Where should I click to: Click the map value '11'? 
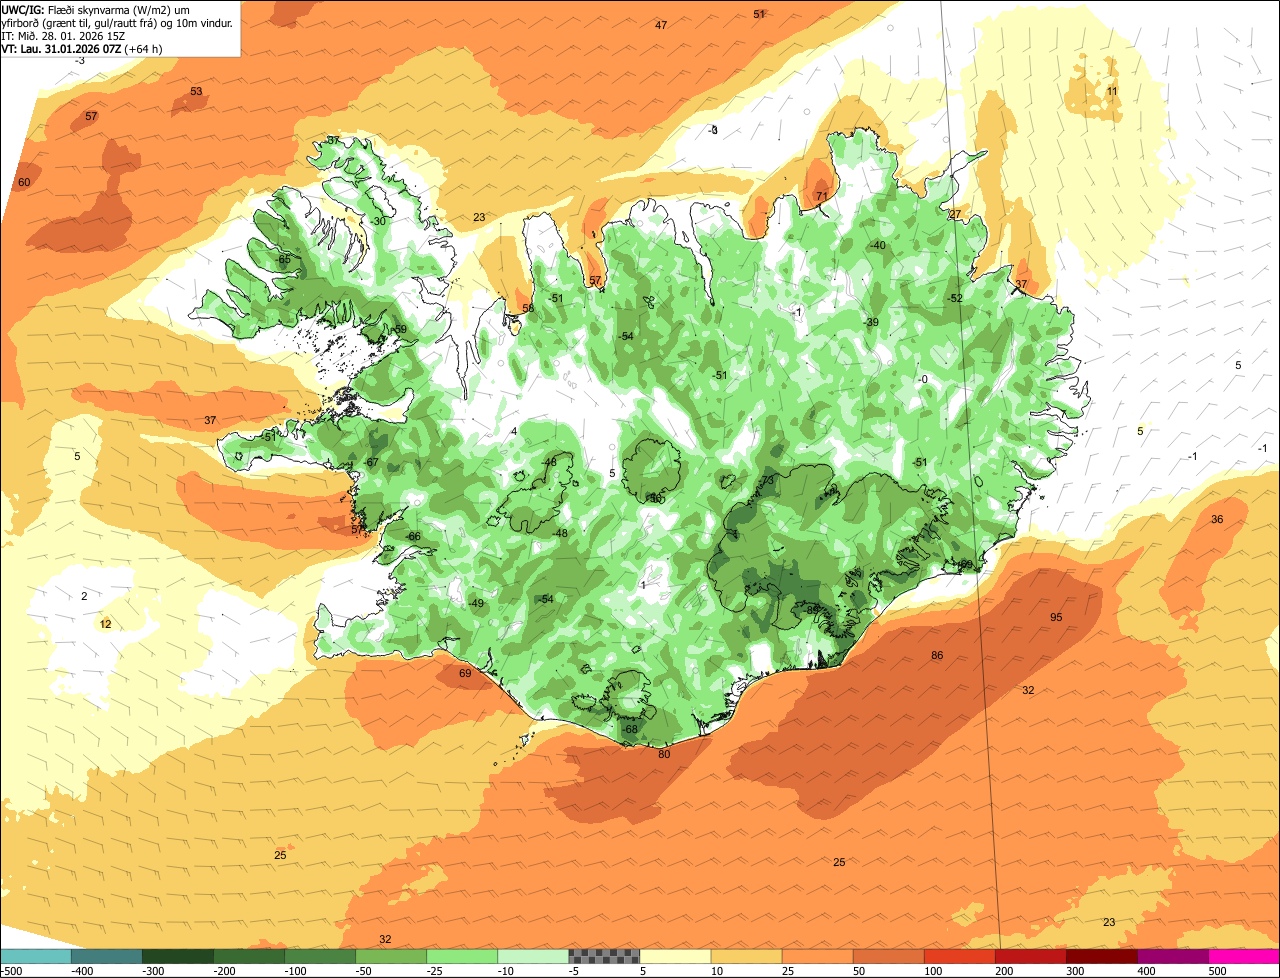coord(1112,92)
